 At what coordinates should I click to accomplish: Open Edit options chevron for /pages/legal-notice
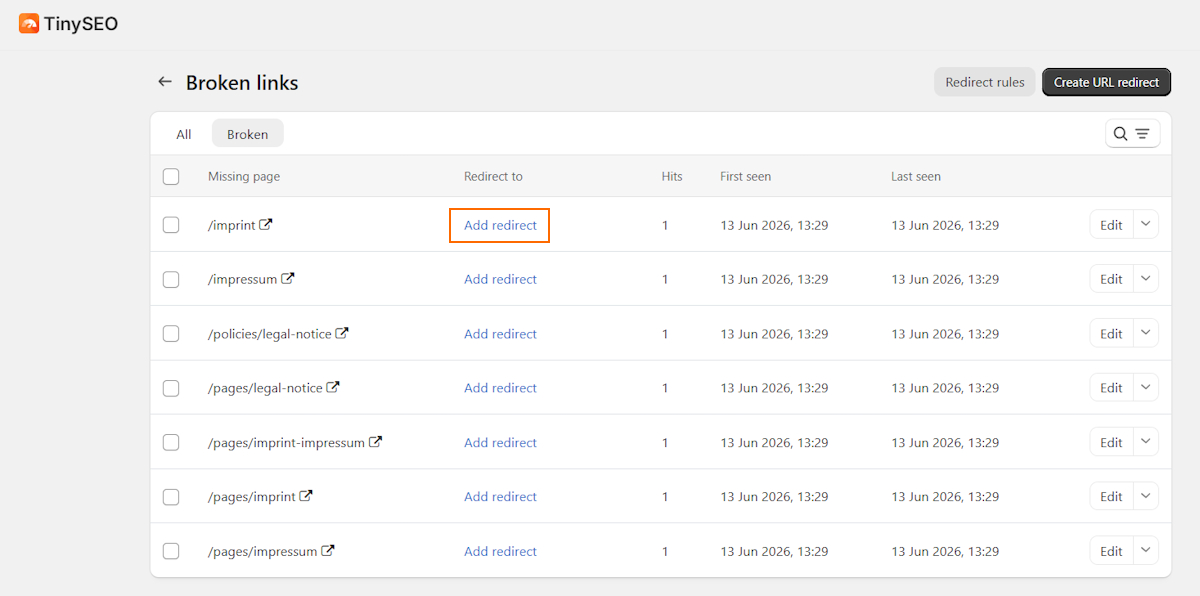1146,388
